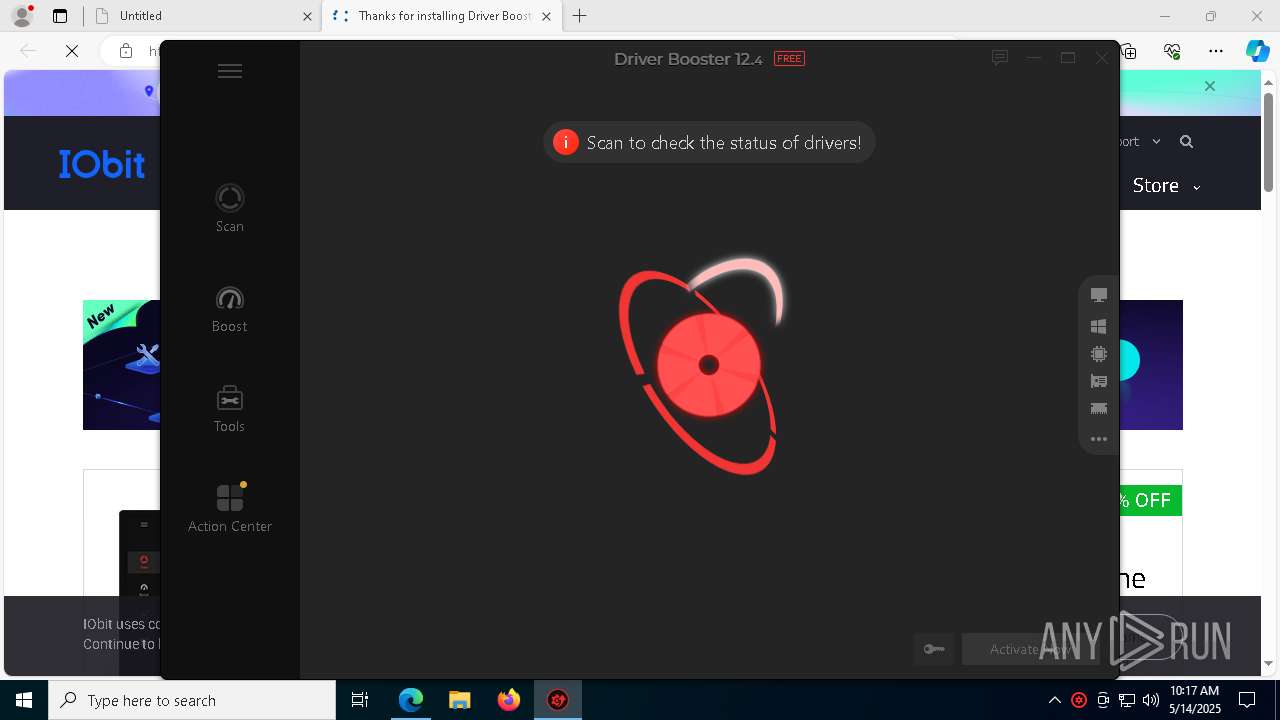Click the red Driver Booster tray icon
Image resolution: width=1280 pixels, height=720 pixels.
tap(1079, 701)
